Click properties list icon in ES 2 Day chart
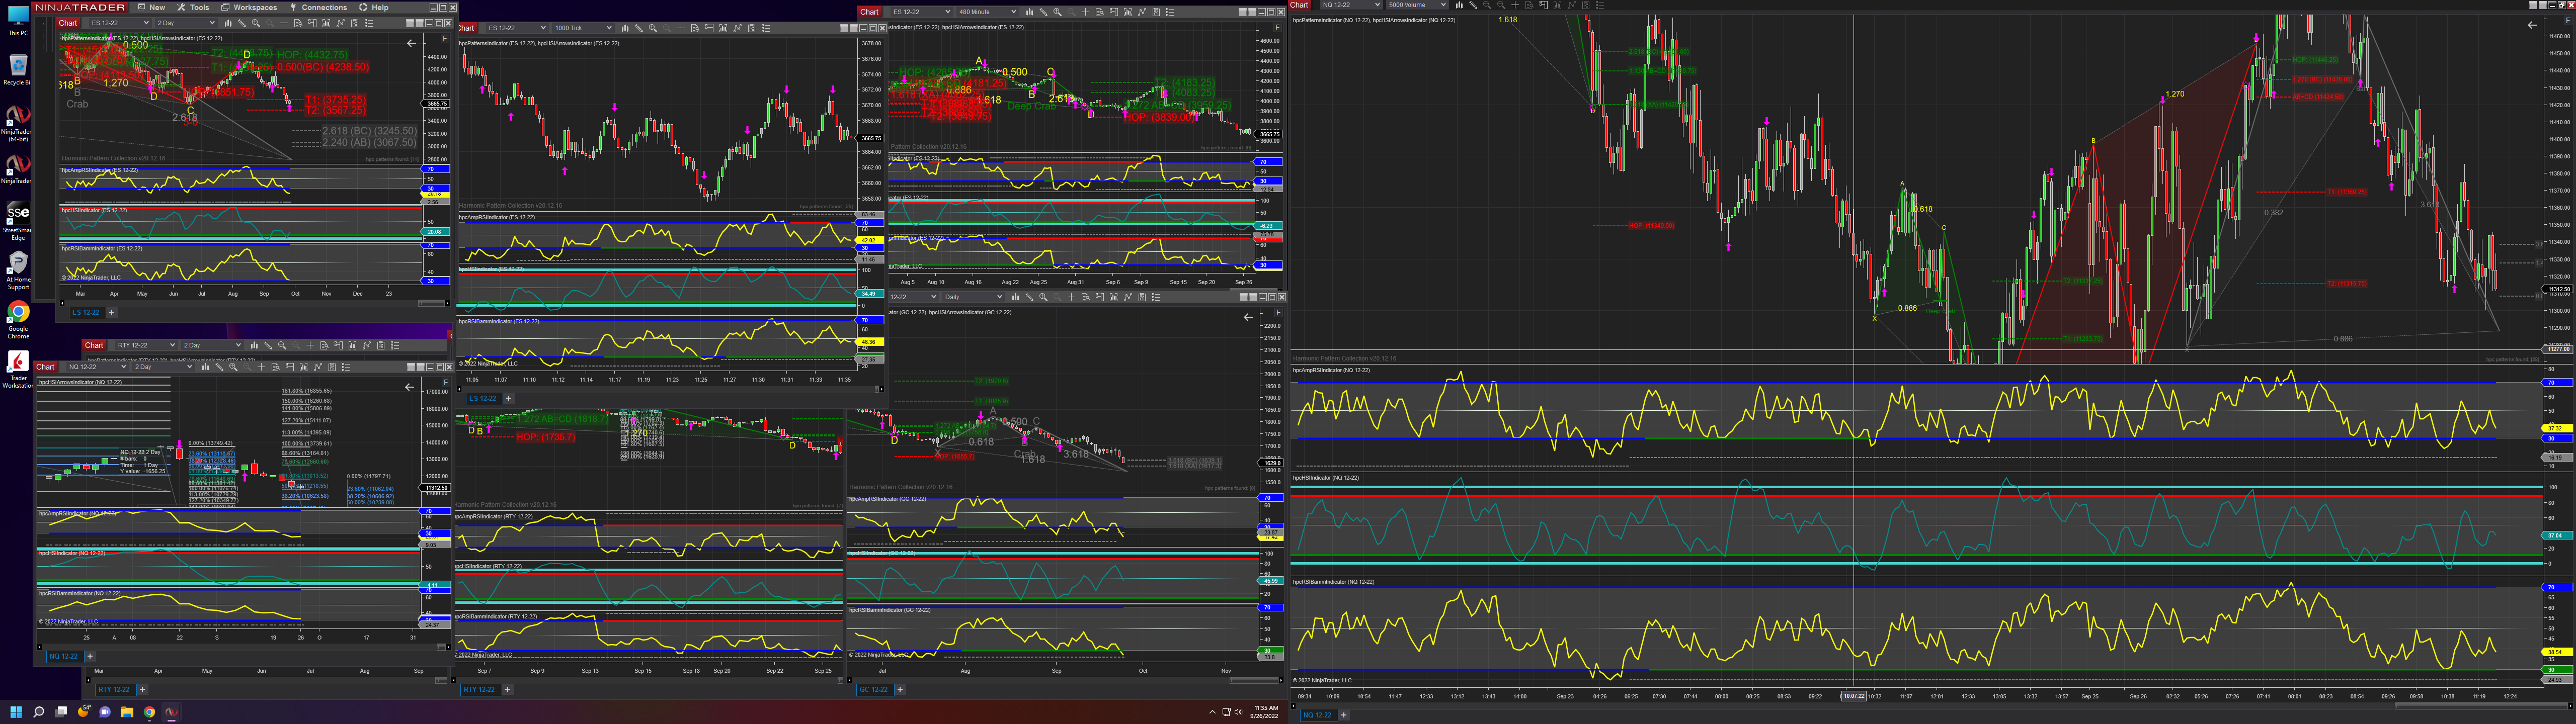The height and width of the screenshot is (724, 2576). (x=369, y=23)
